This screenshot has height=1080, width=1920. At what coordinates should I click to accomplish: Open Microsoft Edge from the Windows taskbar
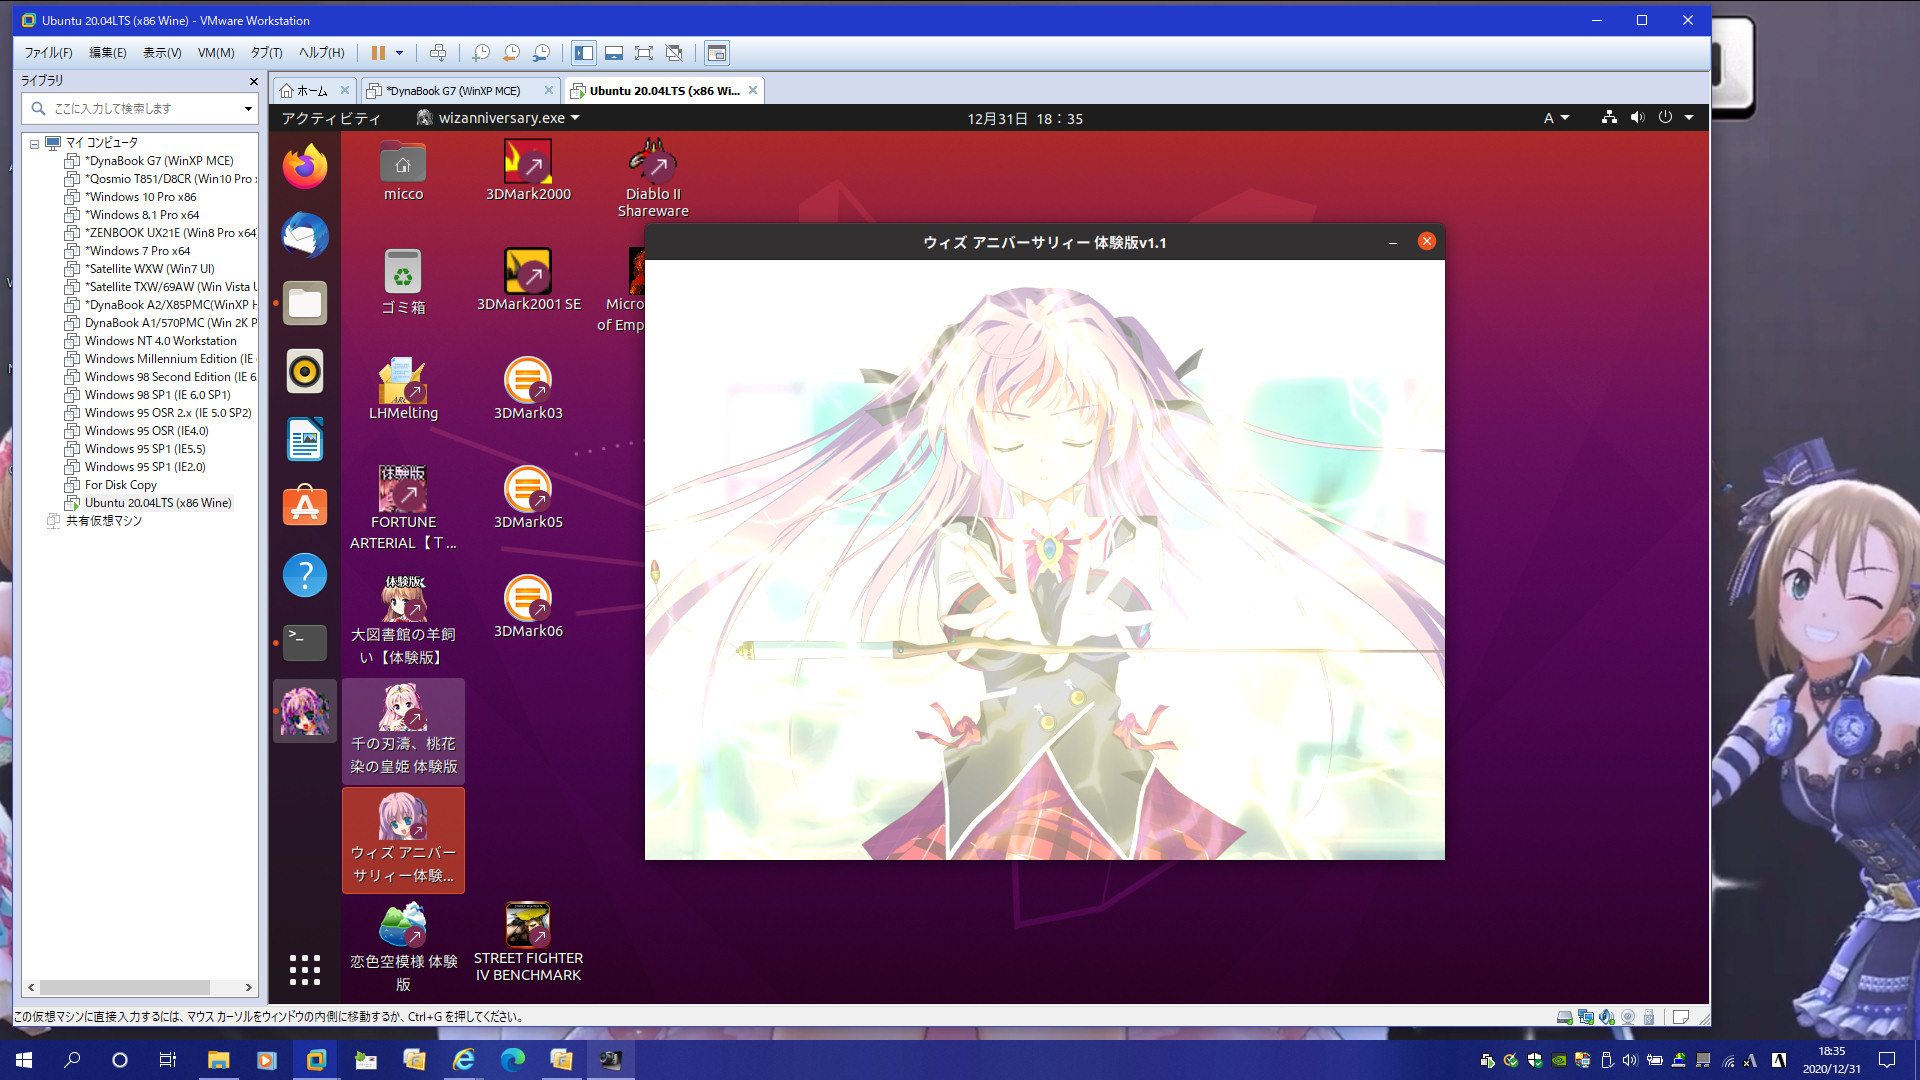point(512,1060)
